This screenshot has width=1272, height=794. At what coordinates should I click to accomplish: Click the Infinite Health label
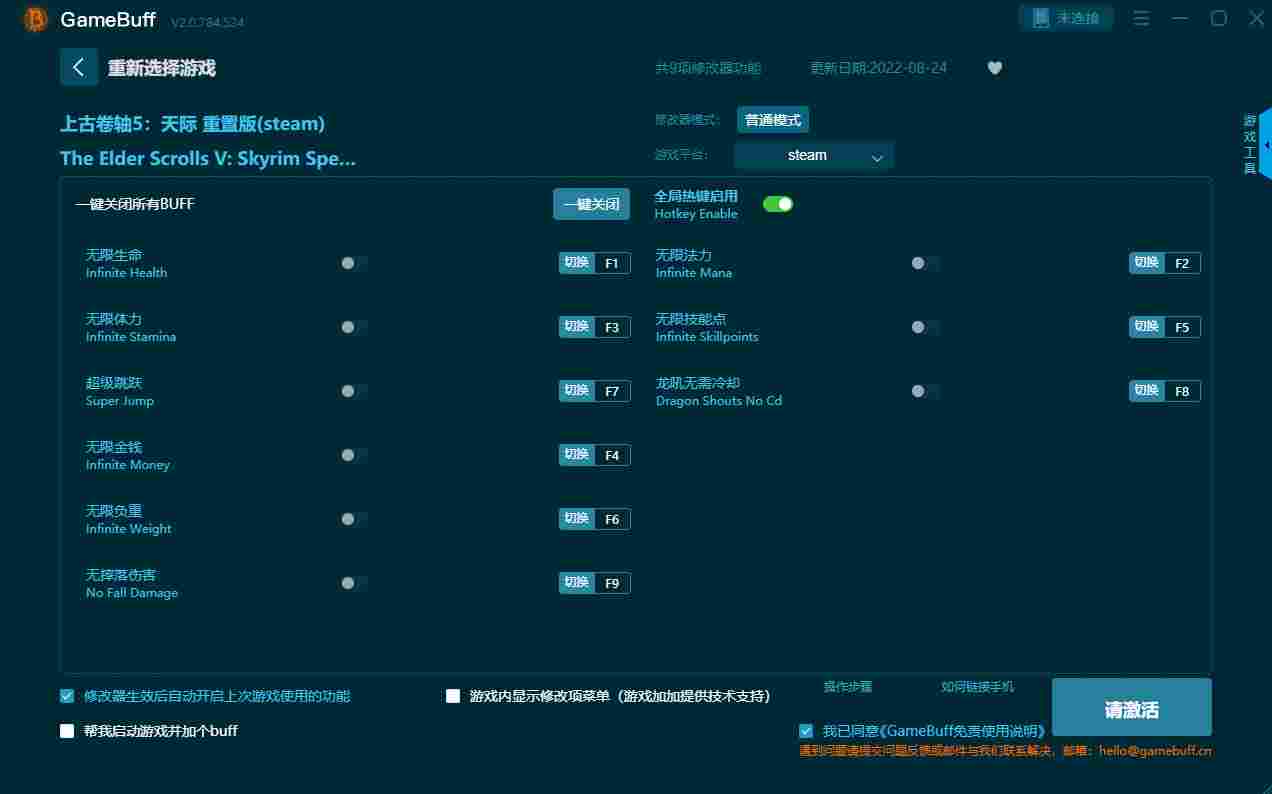tap(126, 273)
